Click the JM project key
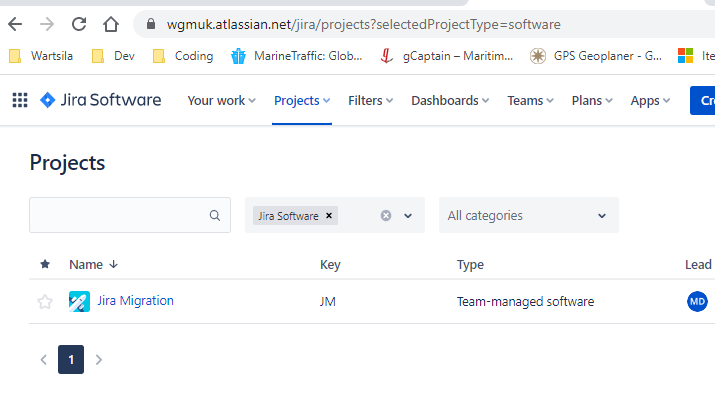Screen dimensions: 715x405 [327, 301]
